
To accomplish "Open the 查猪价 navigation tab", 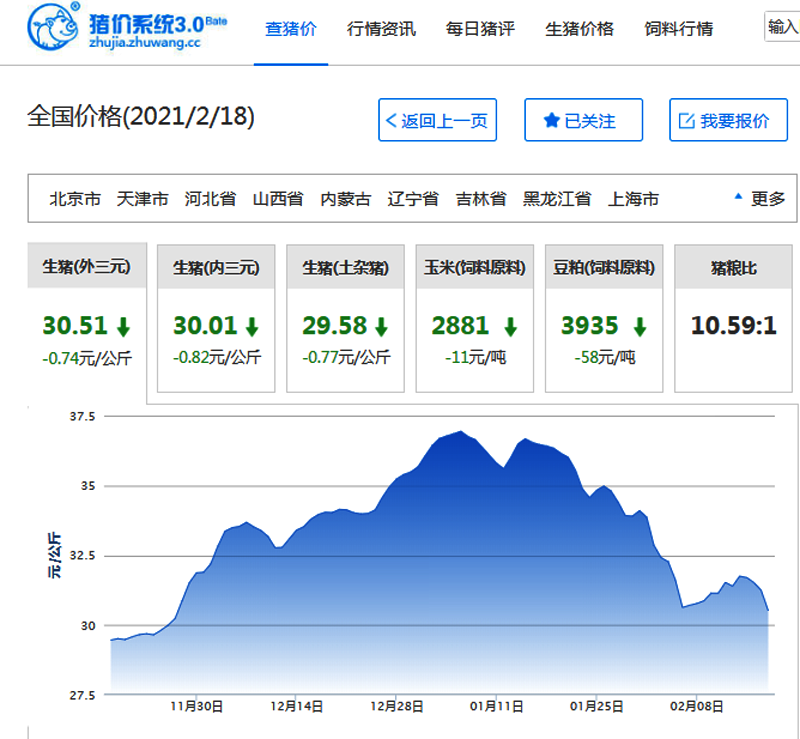I will (x=291, y=29).
